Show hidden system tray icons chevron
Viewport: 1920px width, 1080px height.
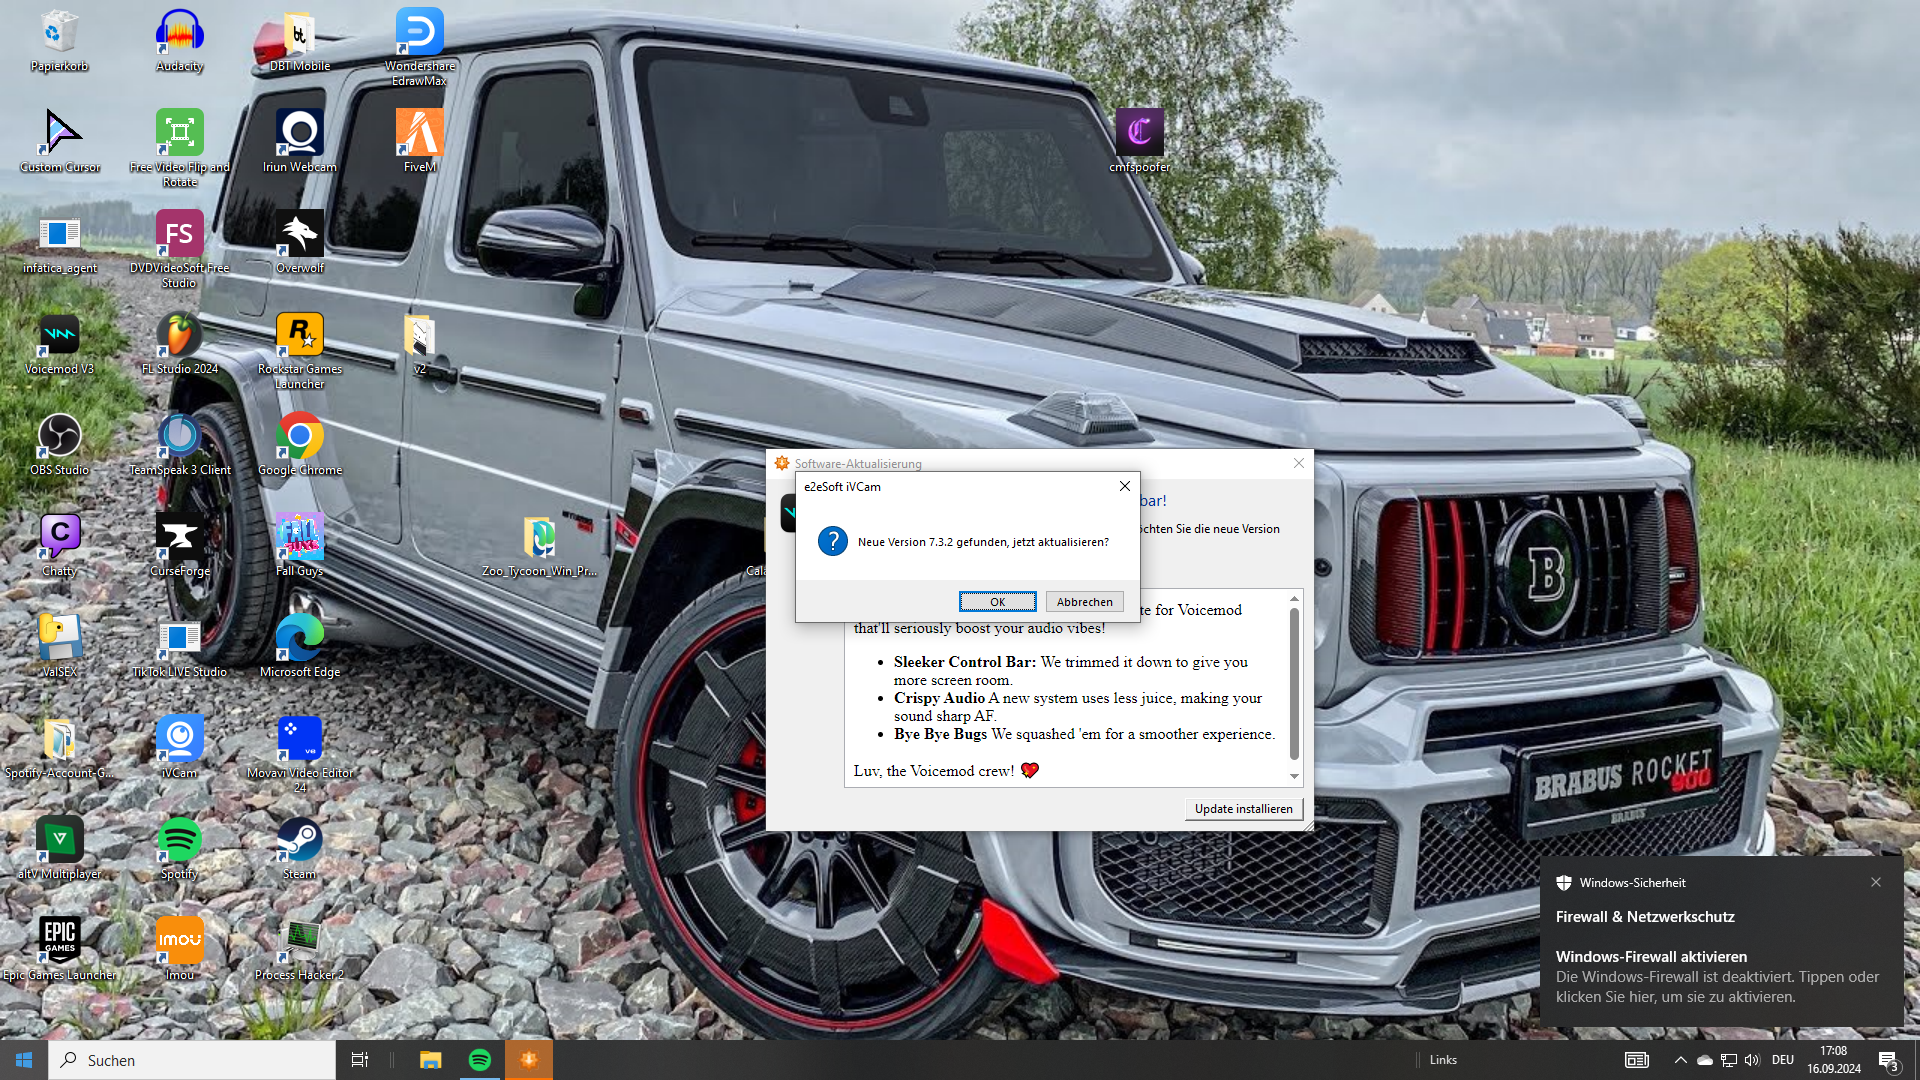(1680, 1060)
